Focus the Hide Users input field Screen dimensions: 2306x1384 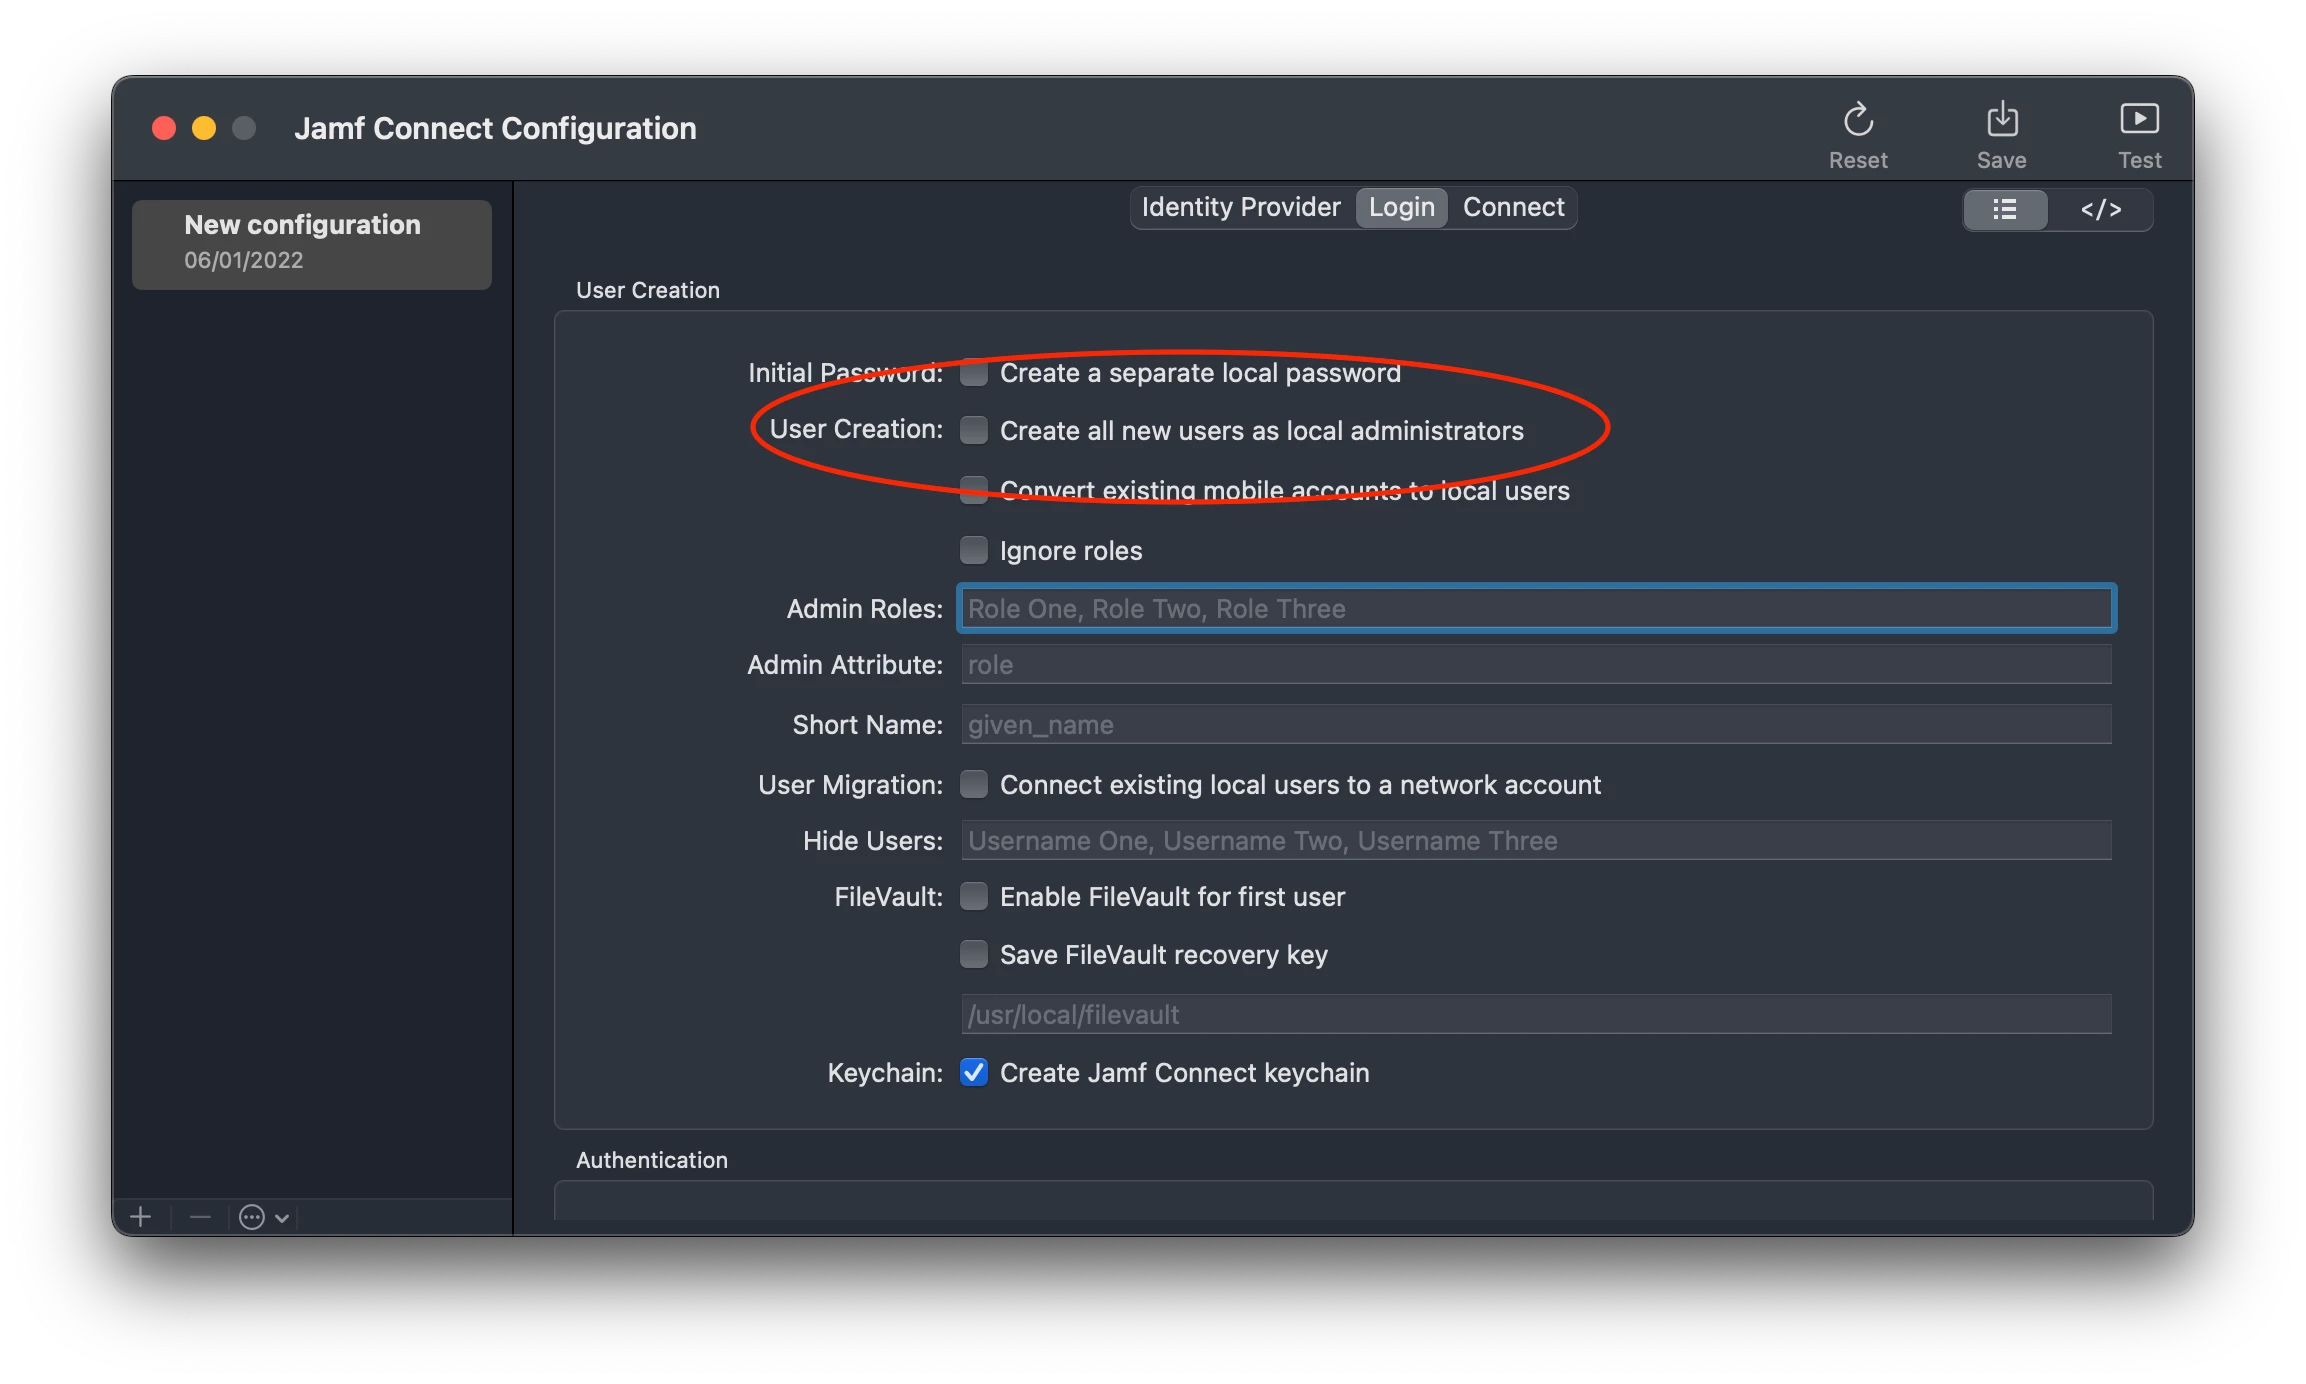coord(1535,841)
